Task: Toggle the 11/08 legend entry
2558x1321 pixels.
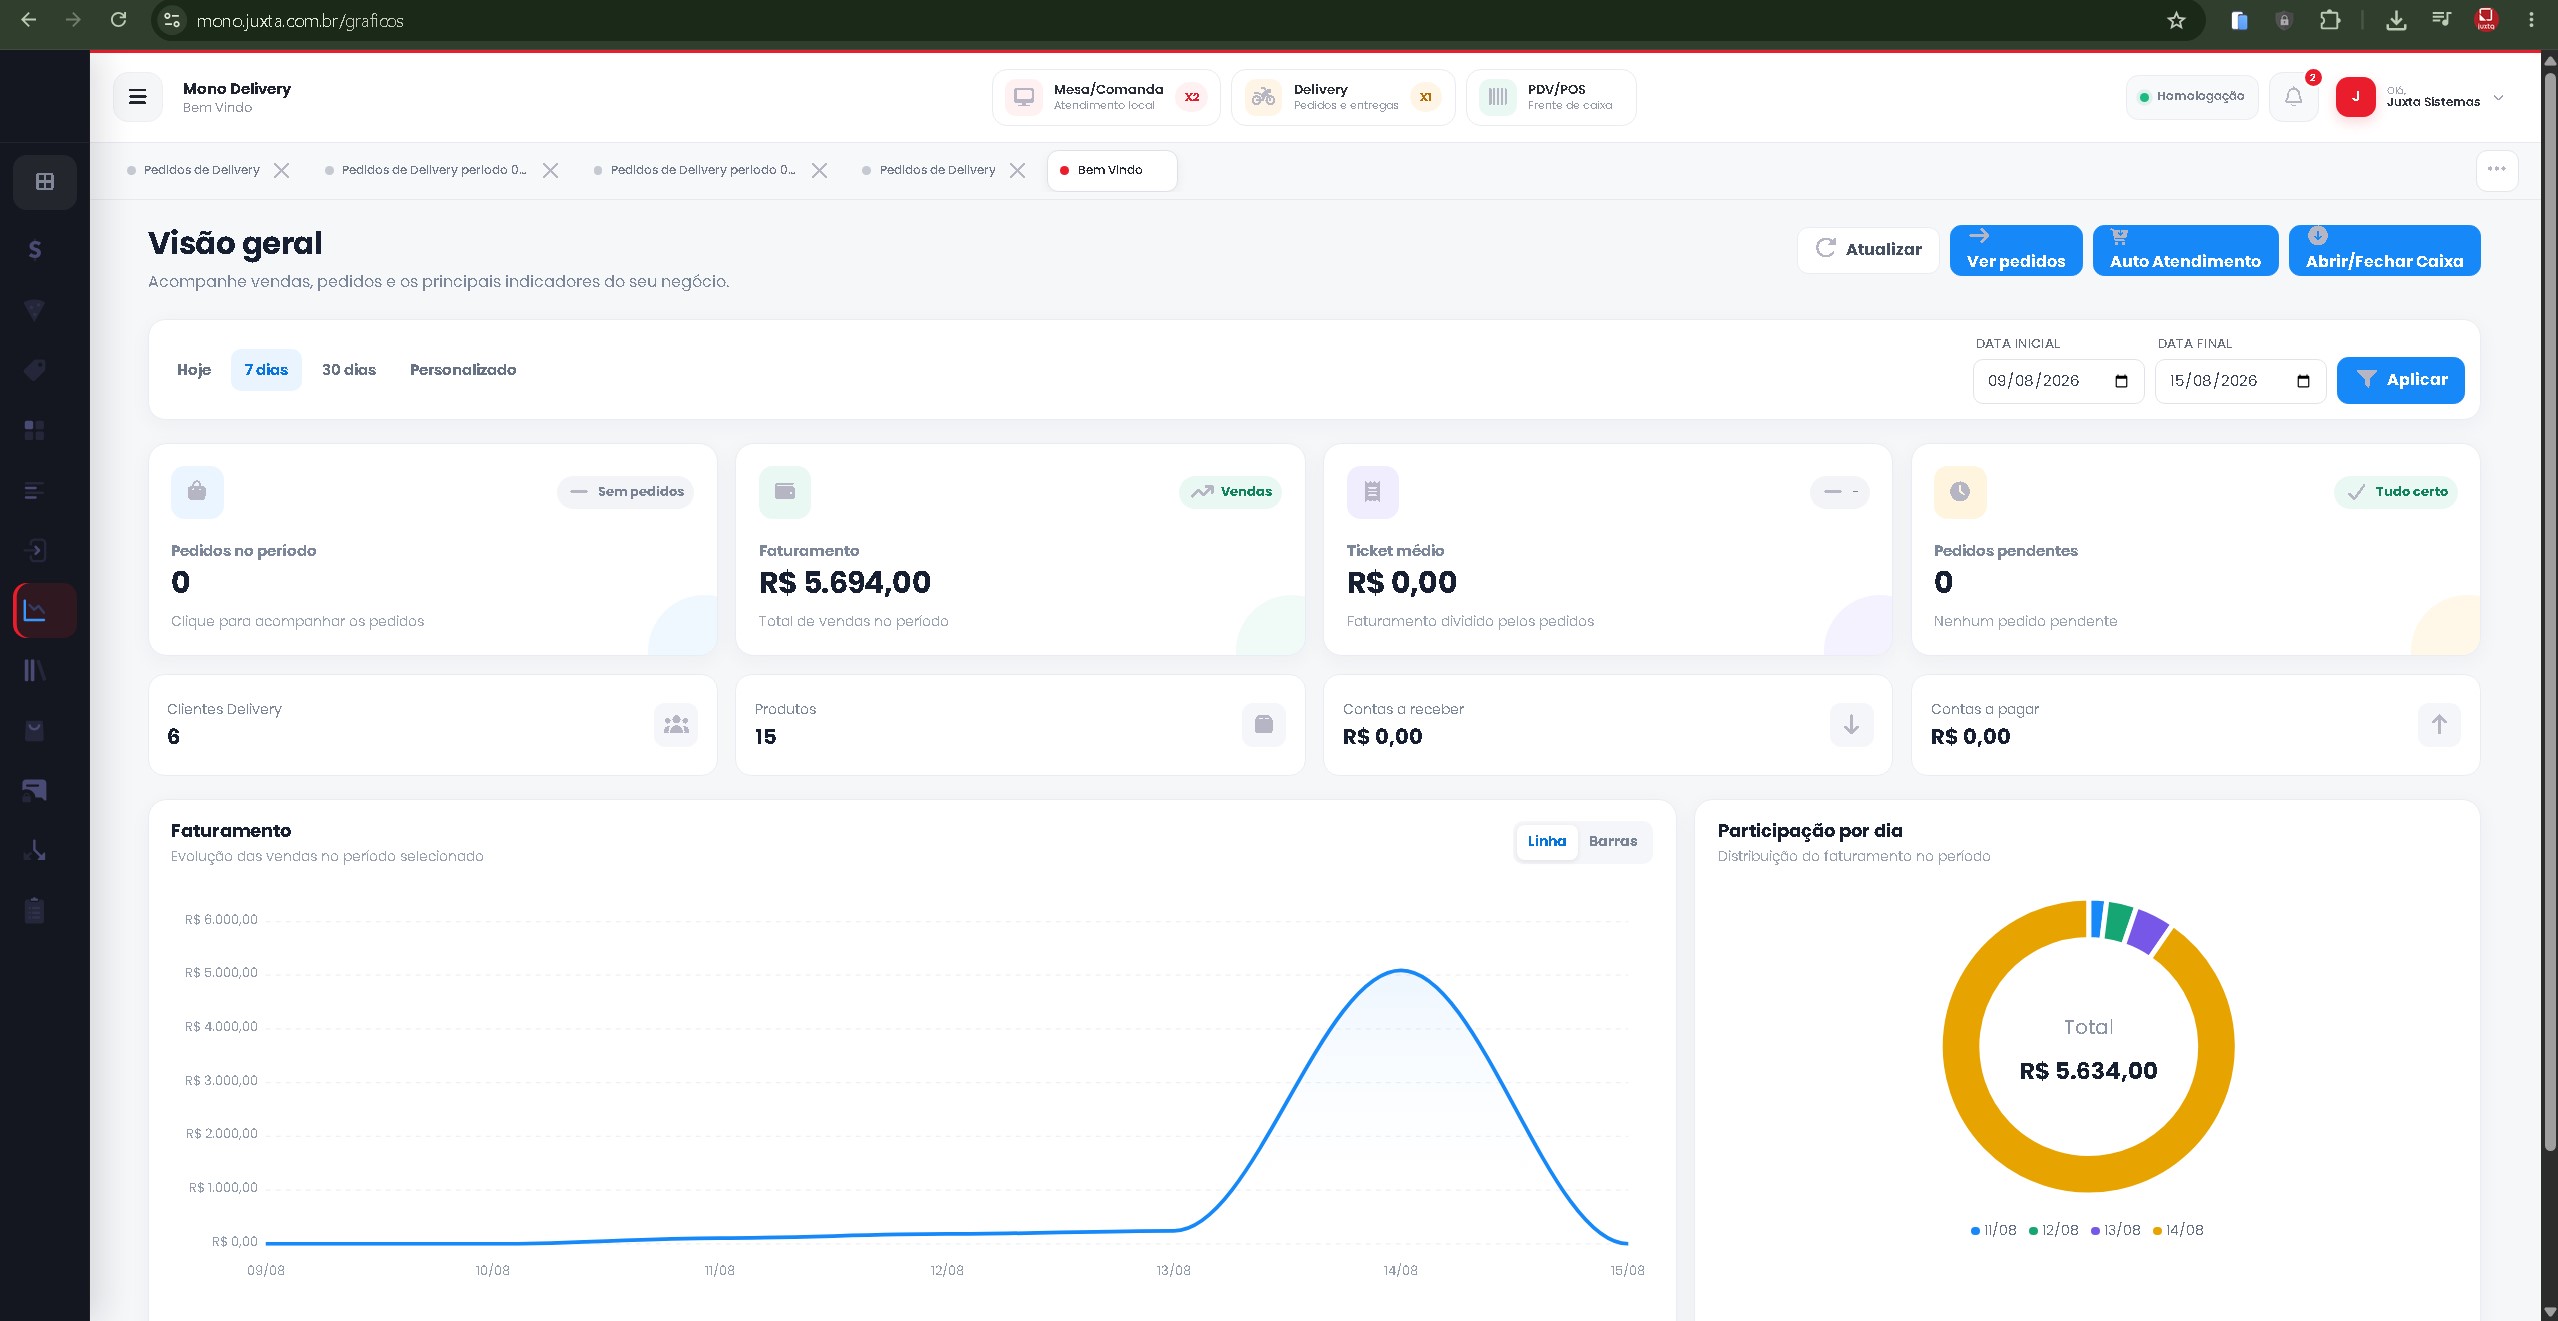Action: [x=1994, y=1231]
